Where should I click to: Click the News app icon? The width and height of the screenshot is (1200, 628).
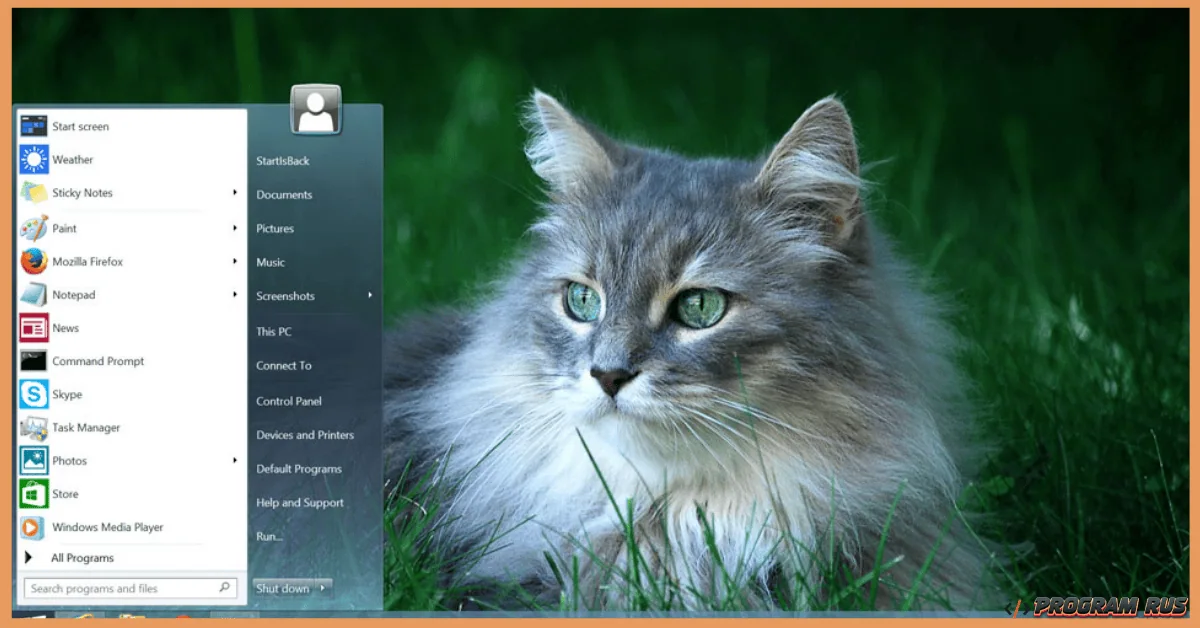34,328
